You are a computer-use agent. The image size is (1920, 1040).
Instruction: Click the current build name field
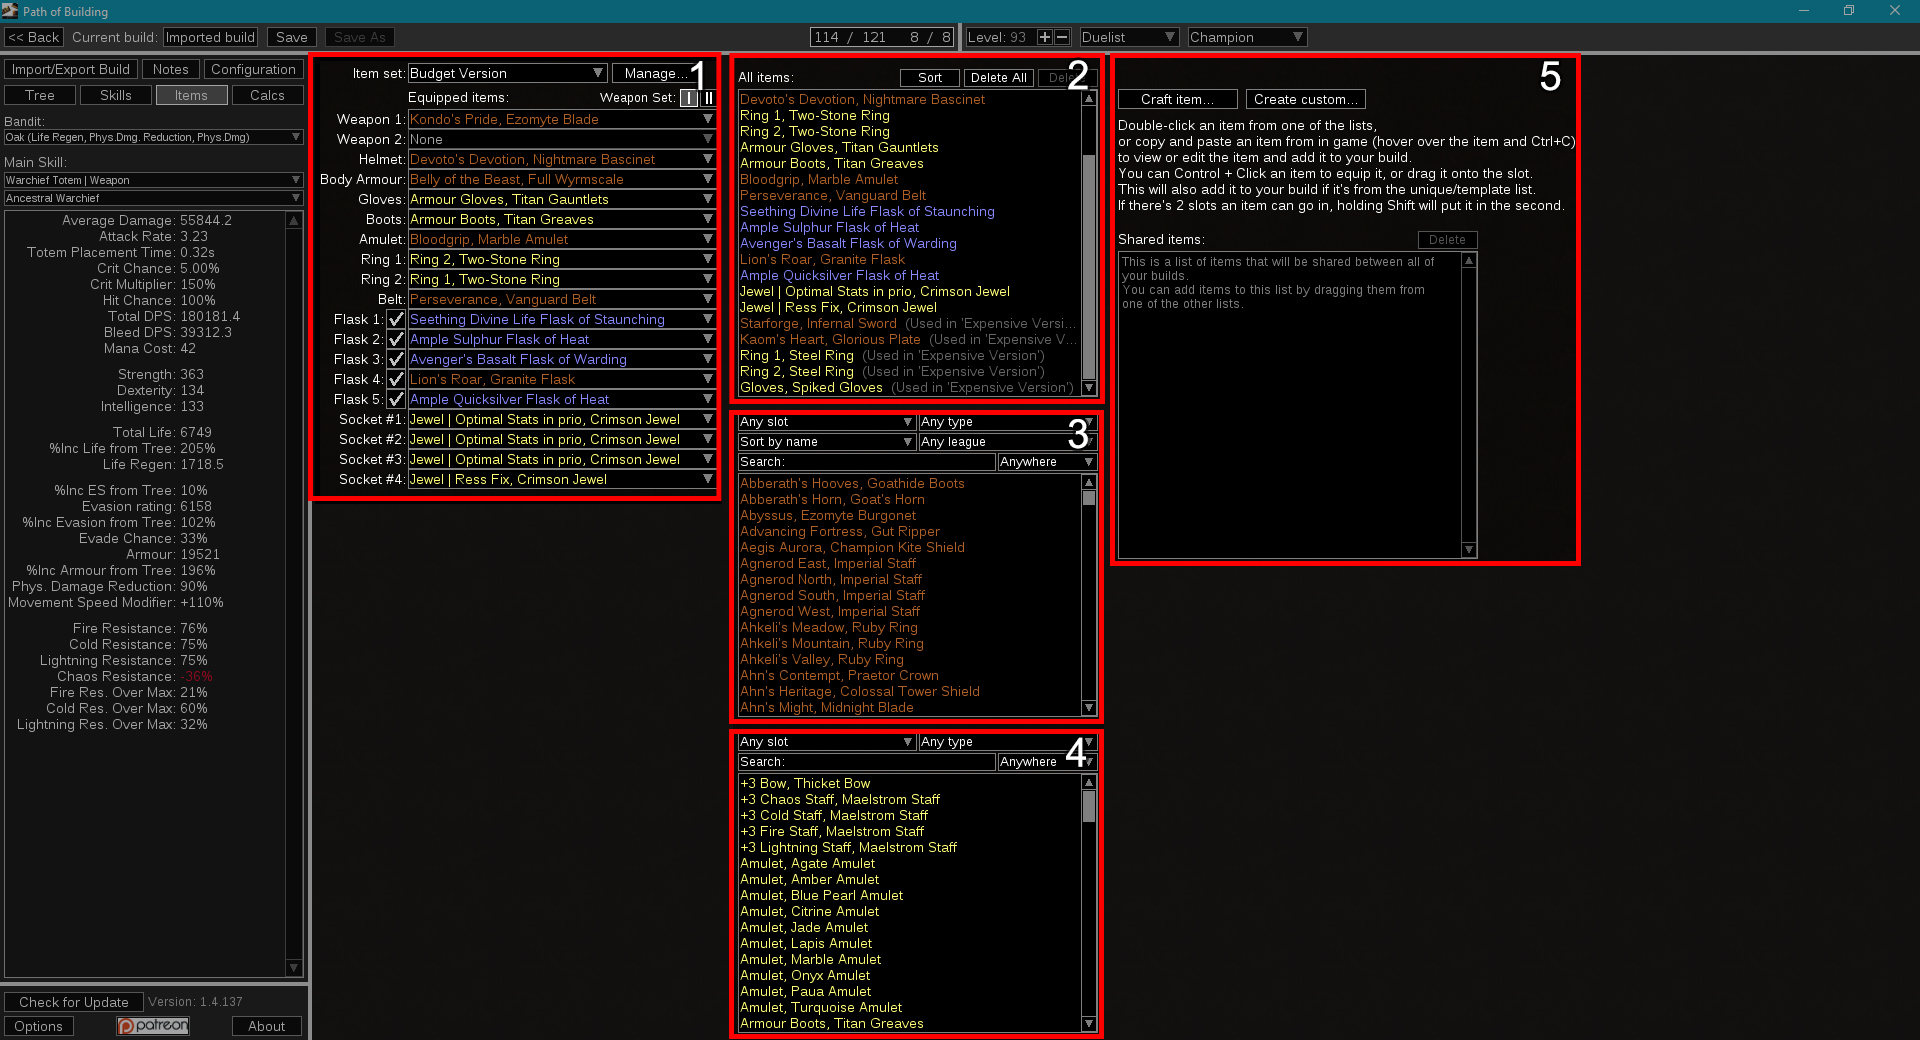[210, 37]
